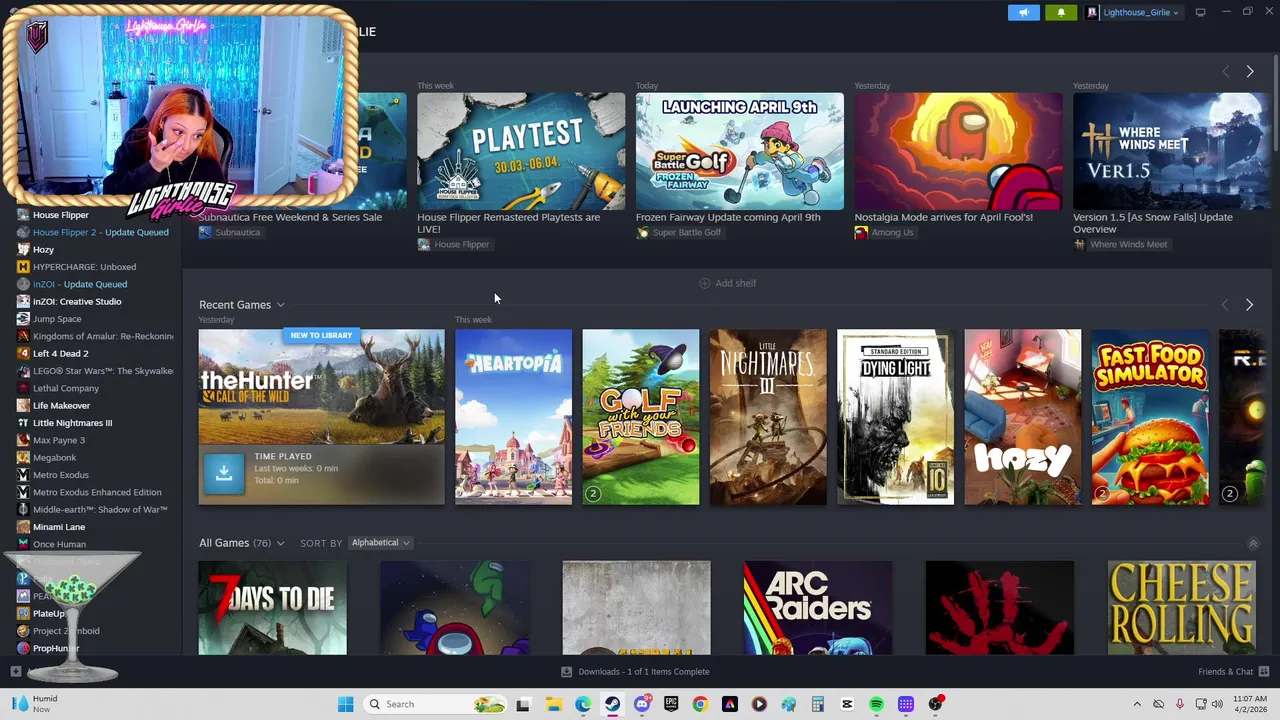Open 7 Days to Die game cover
The width and height of the screenshot is (1280, 720).
273,608
